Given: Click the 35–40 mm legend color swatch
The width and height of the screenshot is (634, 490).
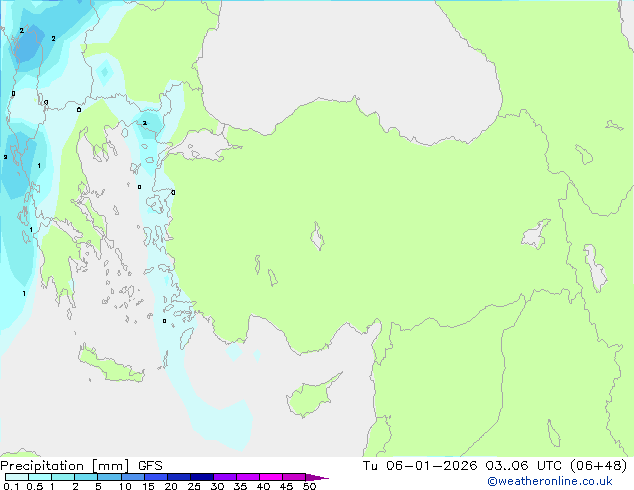Looking at the screenshot, I should click(x=247, y=477).
